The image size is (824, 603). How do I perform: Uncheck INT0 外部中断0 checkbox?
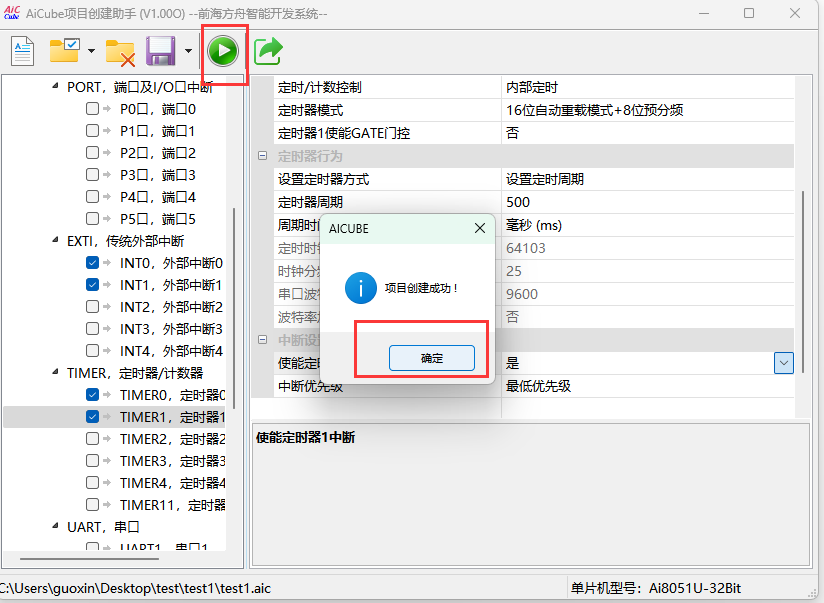[92, 262]
